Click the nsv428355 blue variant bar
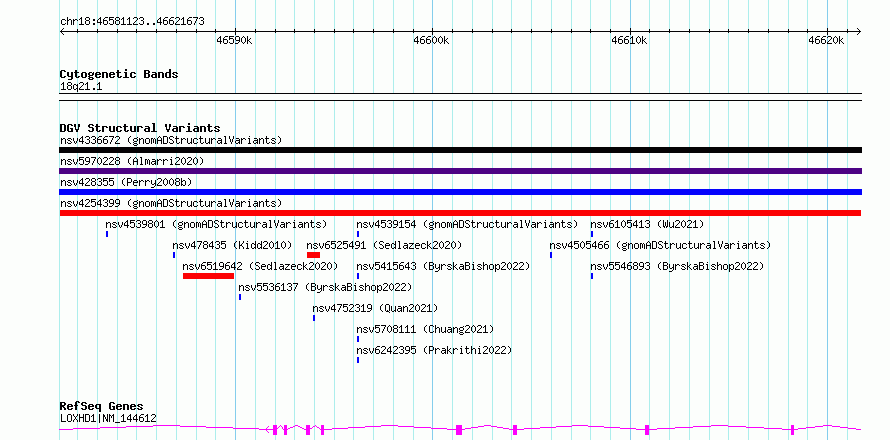 (x=460, y=192)
